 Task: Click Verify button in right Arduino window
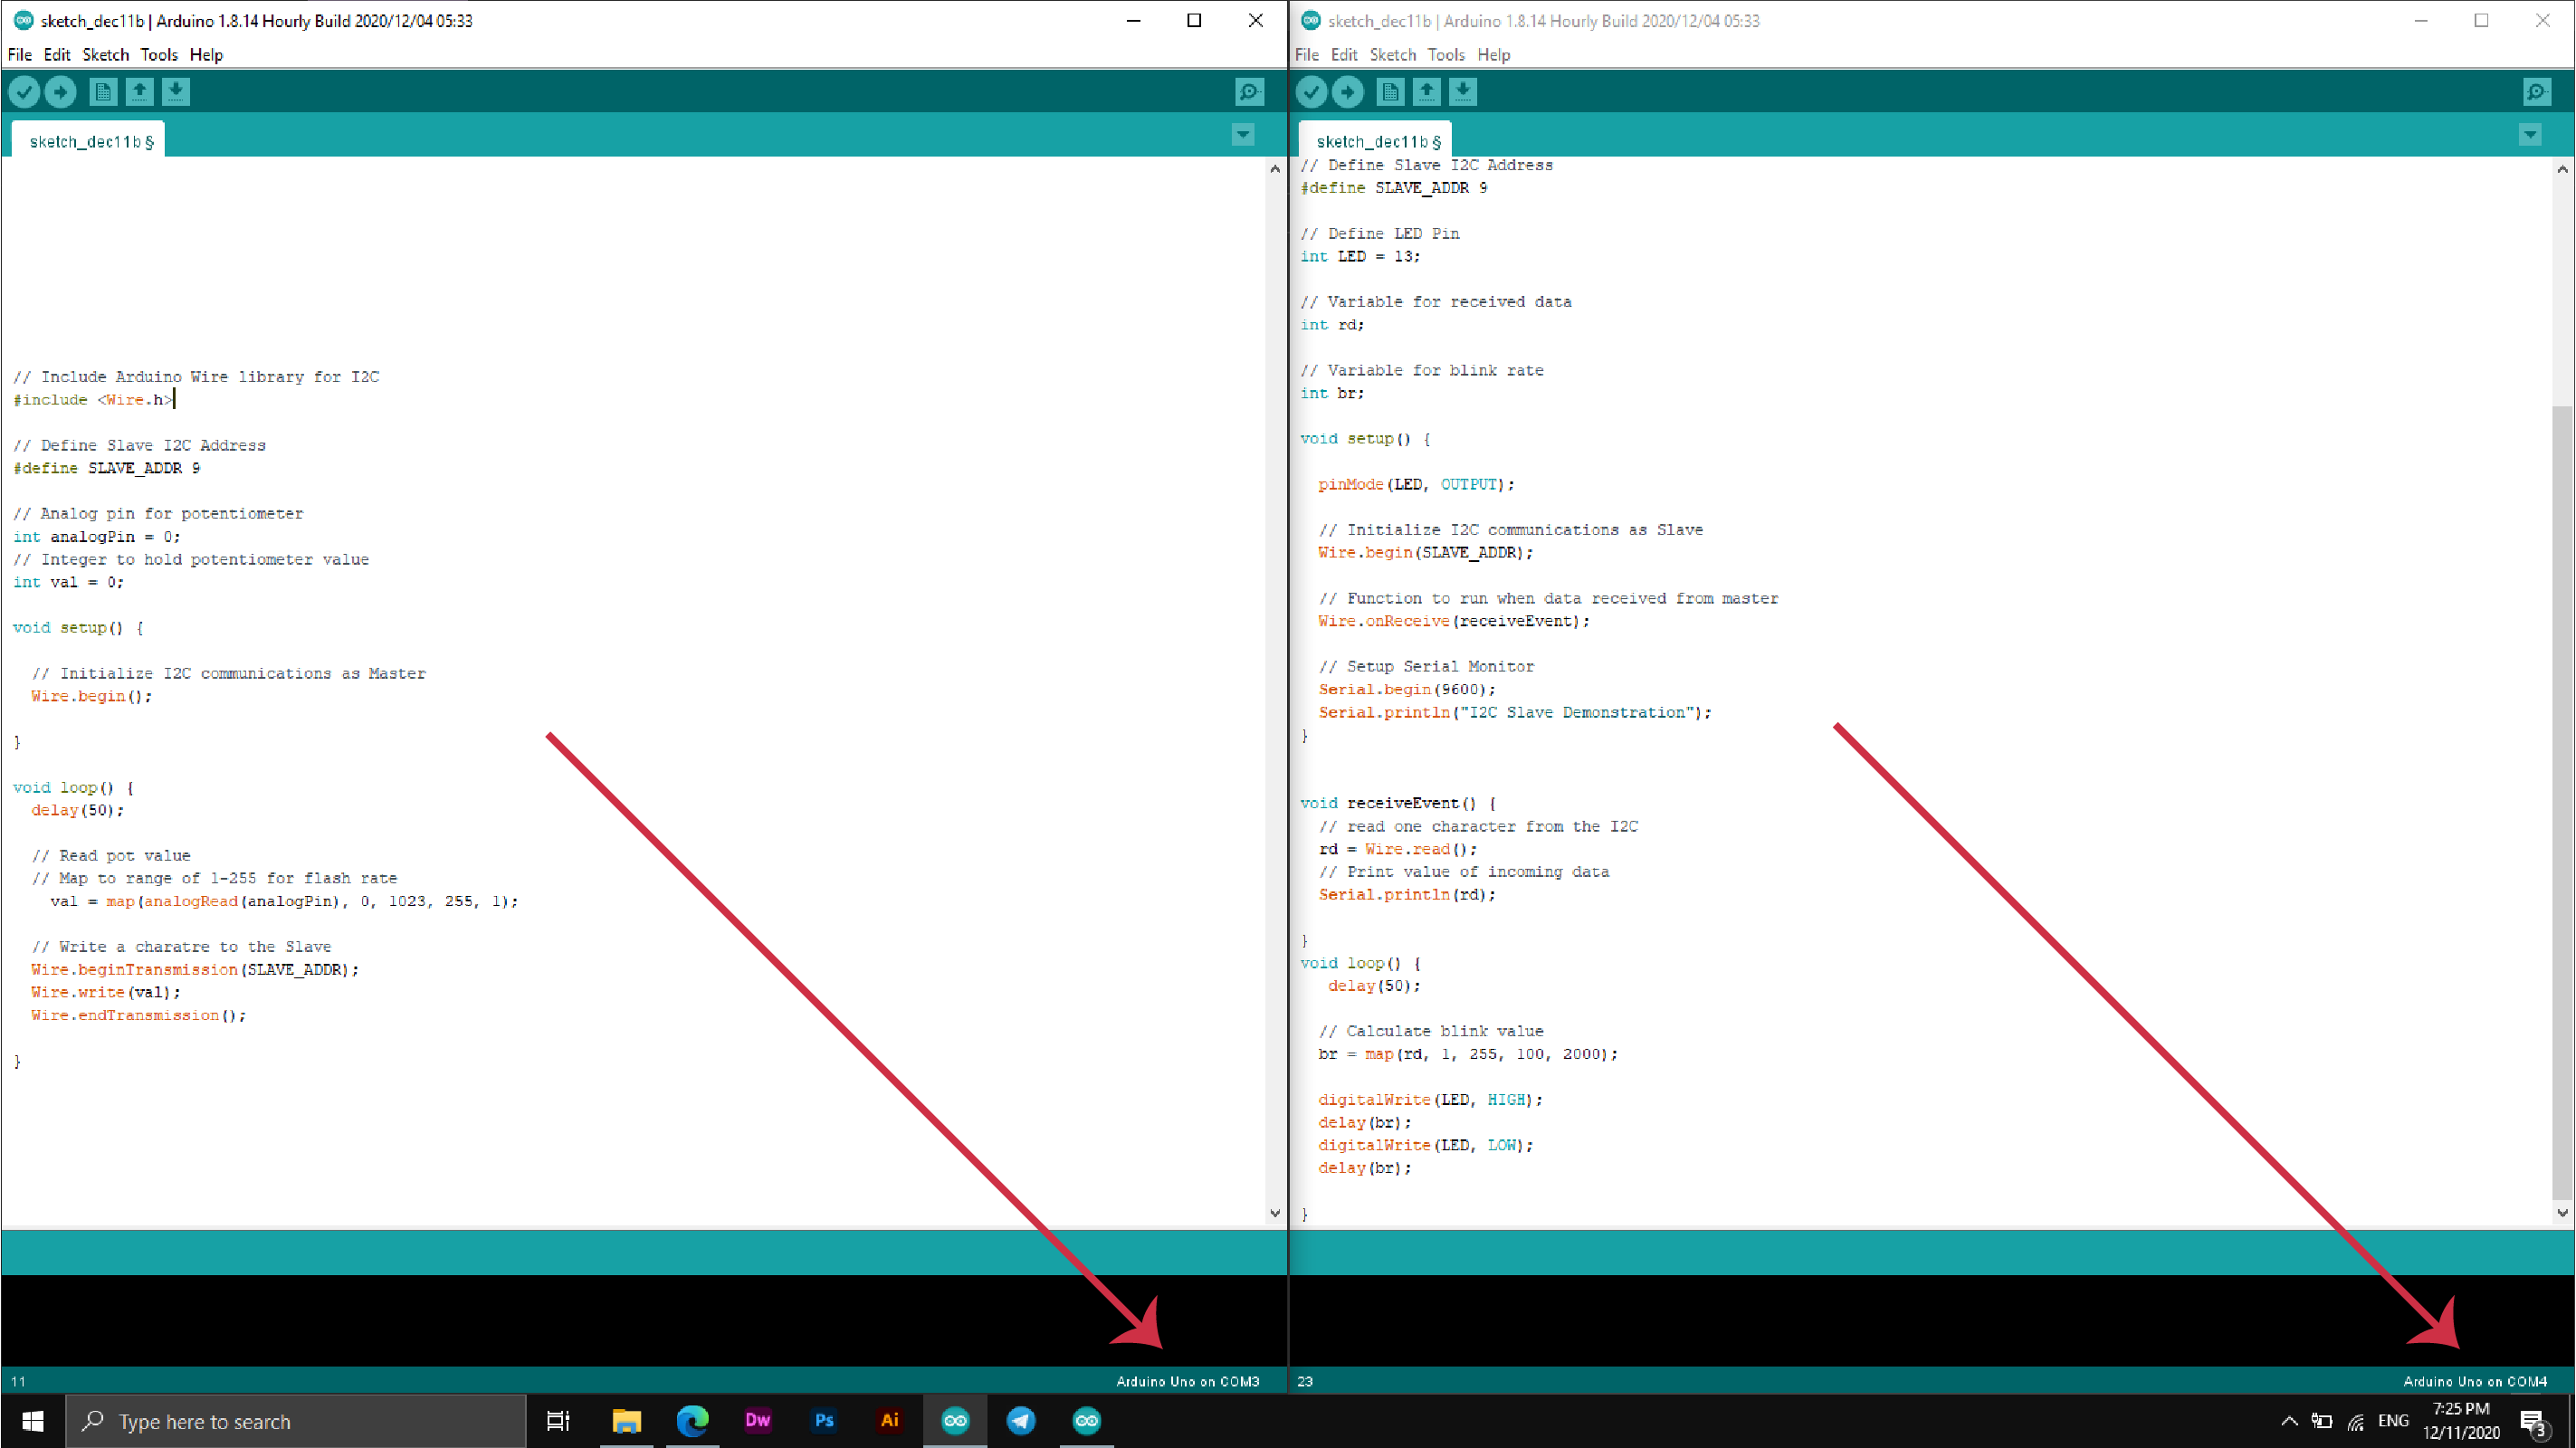(1311, 92)
